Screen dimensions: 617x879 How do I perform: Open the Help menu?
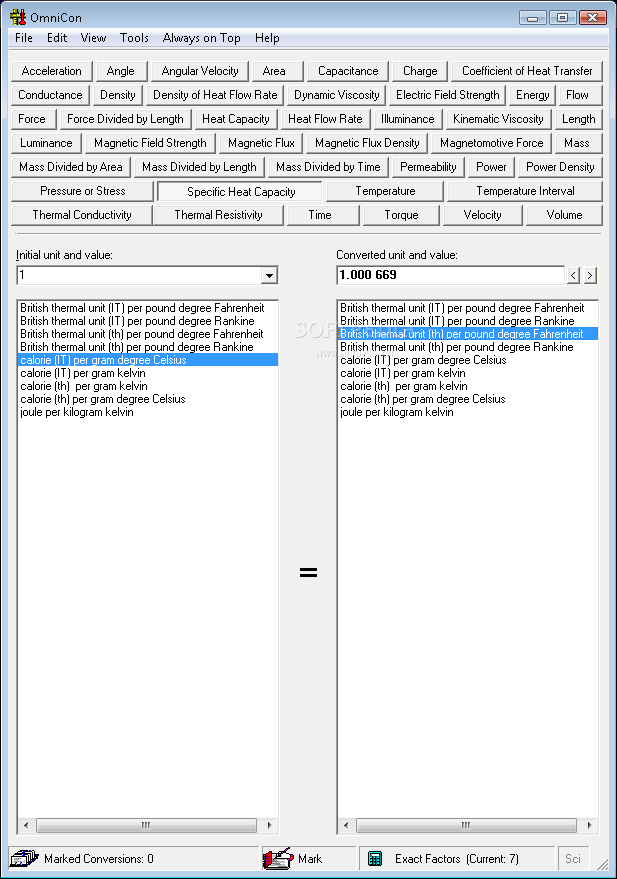(x=267, y=38)
